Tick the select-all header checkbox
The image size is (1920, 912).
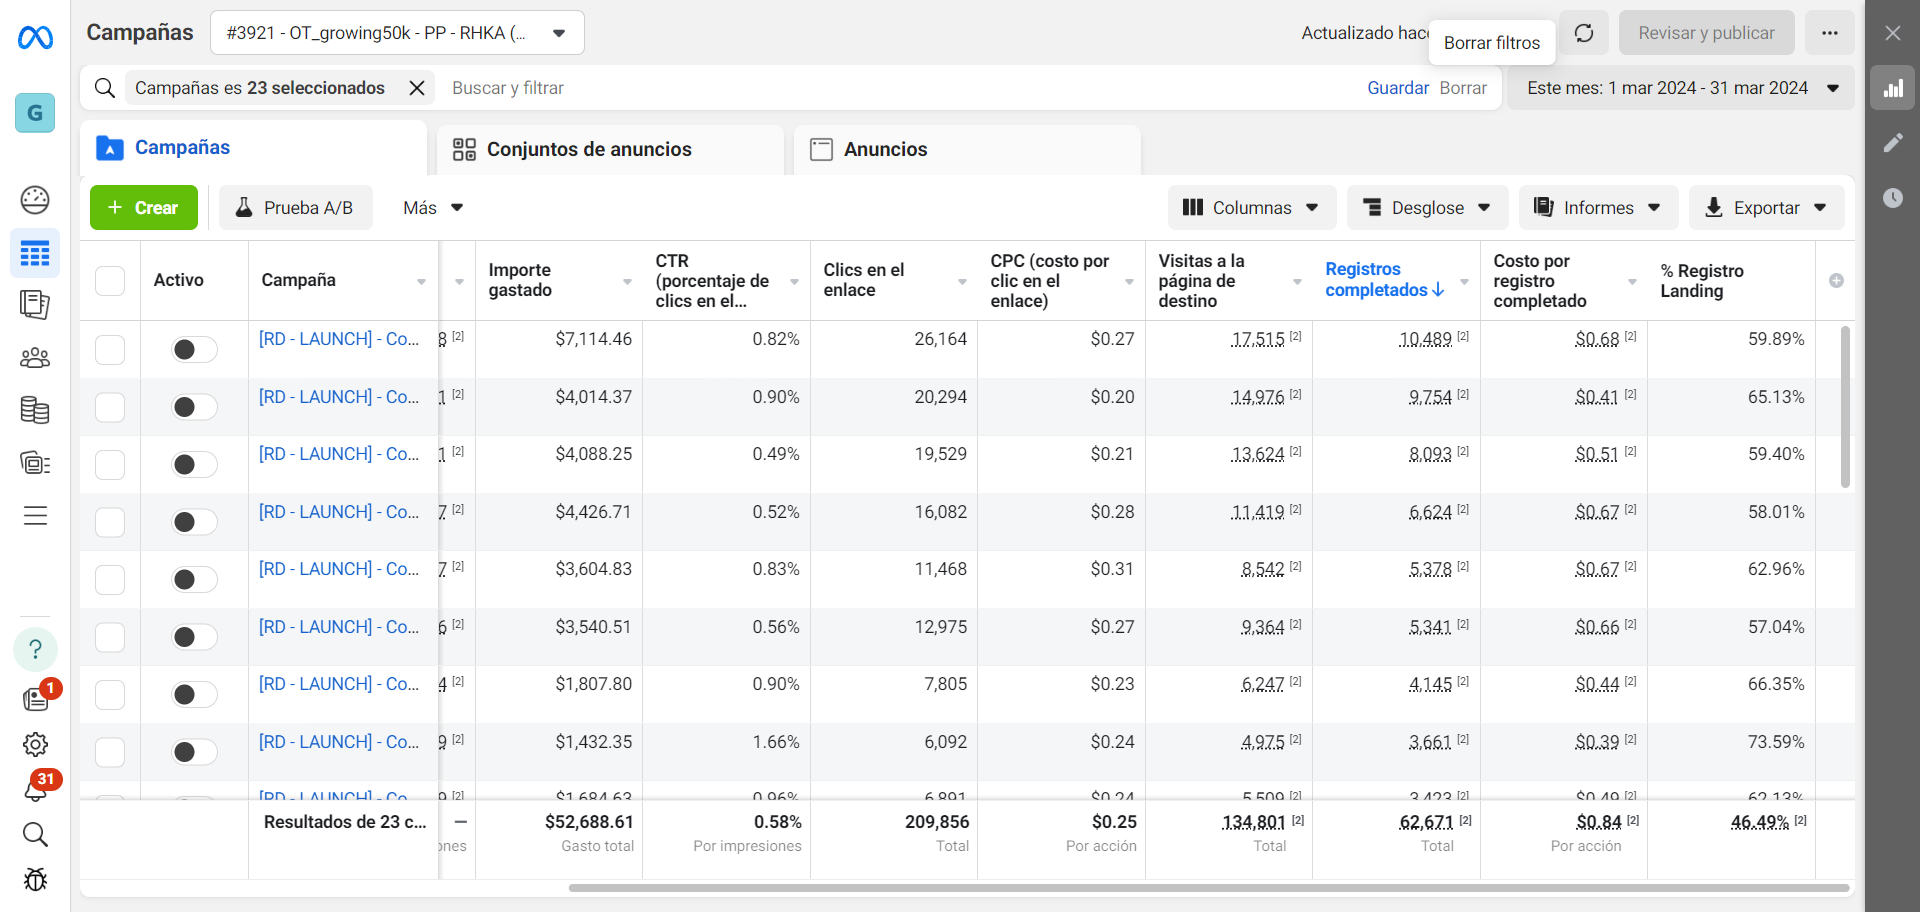pyautogui.click(x=110, y=281)
